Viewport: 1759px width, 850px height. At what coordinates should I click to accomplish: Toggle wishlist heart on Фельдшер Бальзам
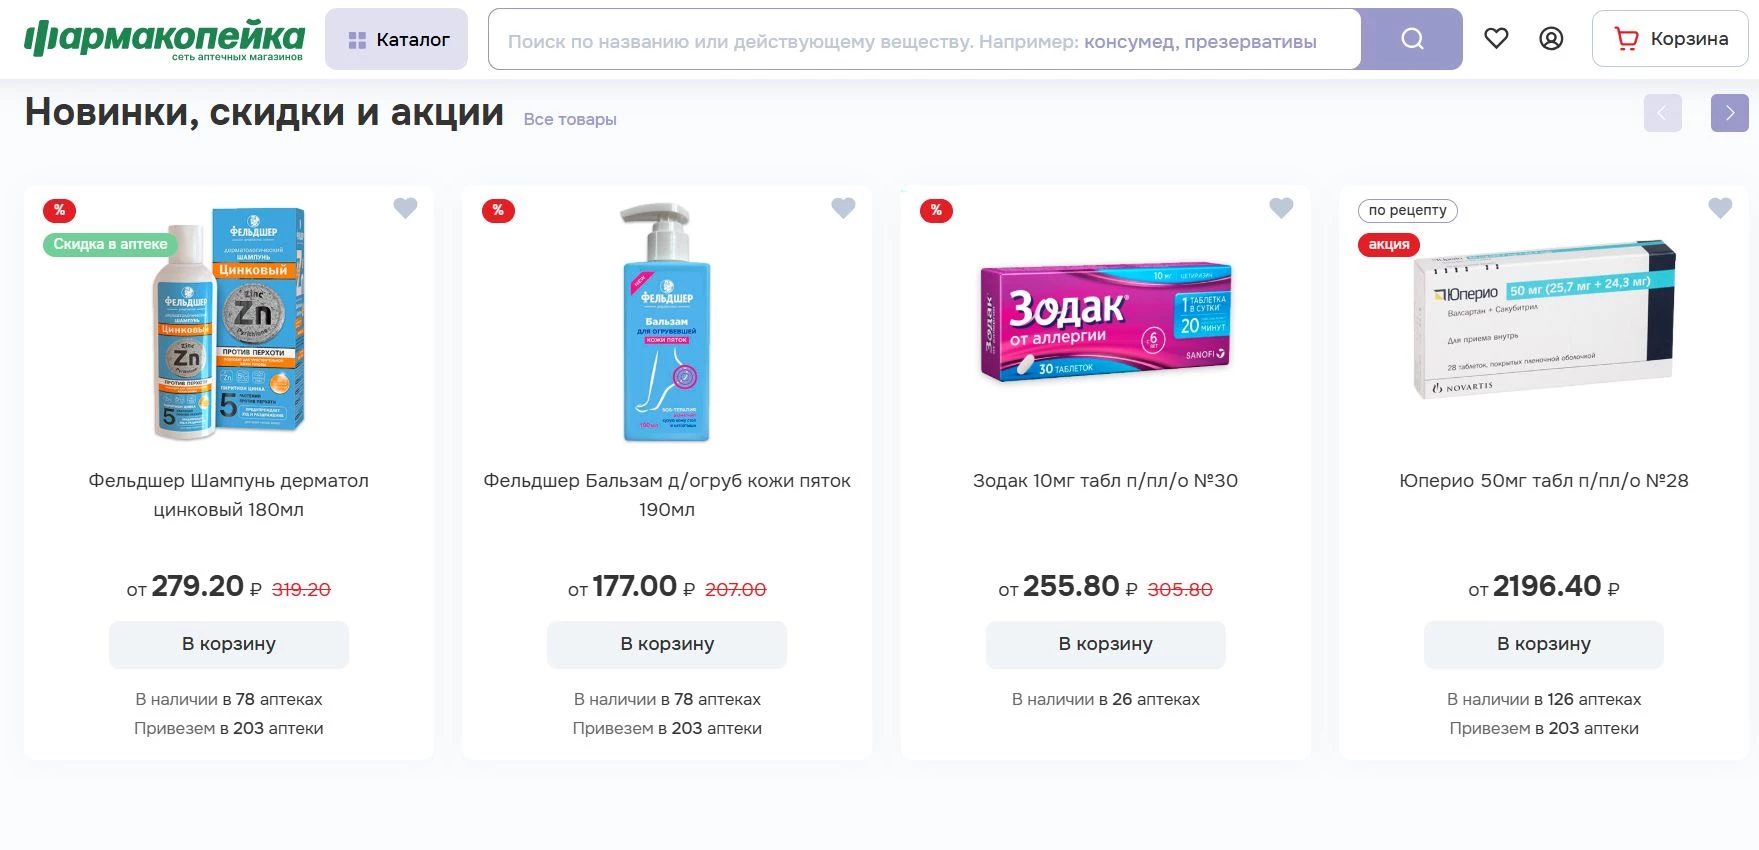tap(843, 208)
